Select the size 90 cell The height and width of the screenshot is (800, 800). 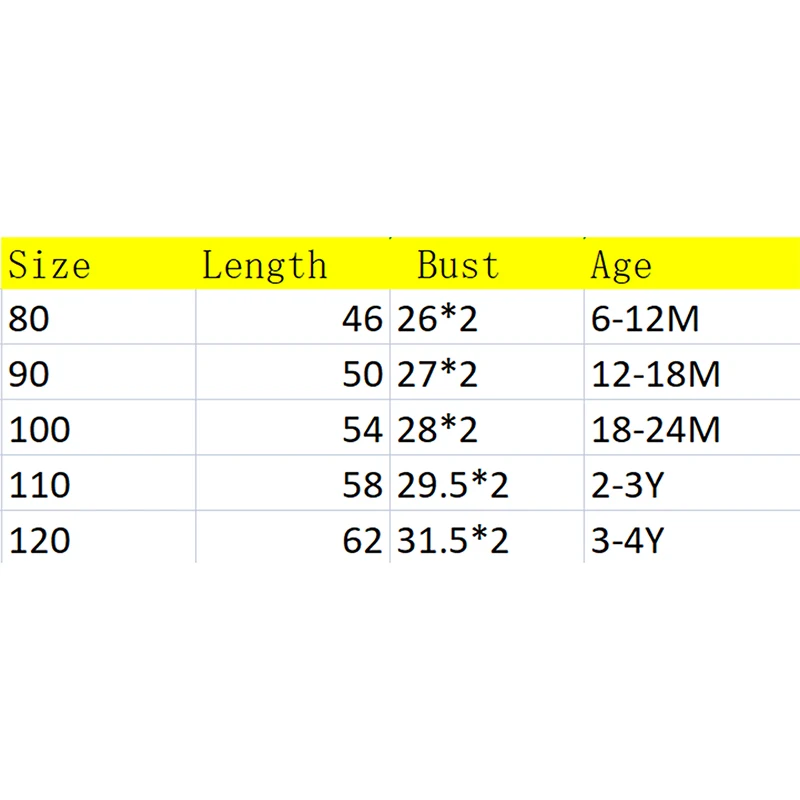point(30,374)
